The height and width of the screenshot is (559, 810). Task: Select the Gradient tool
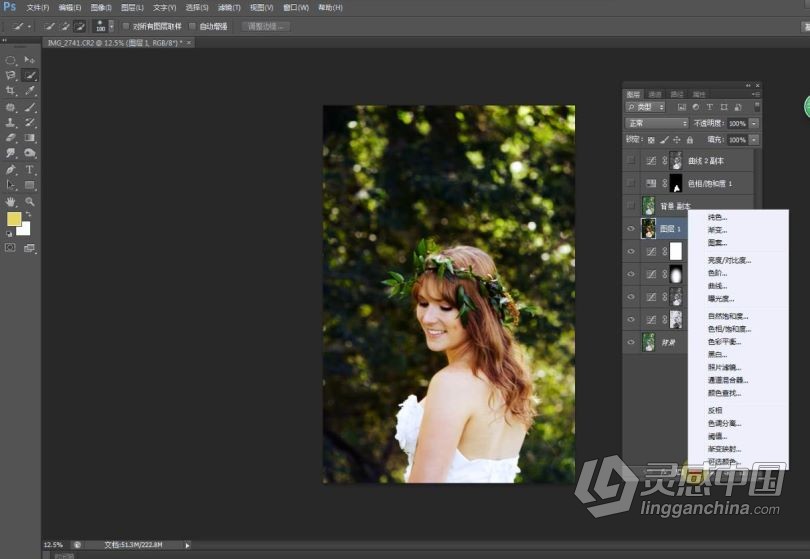29,138
